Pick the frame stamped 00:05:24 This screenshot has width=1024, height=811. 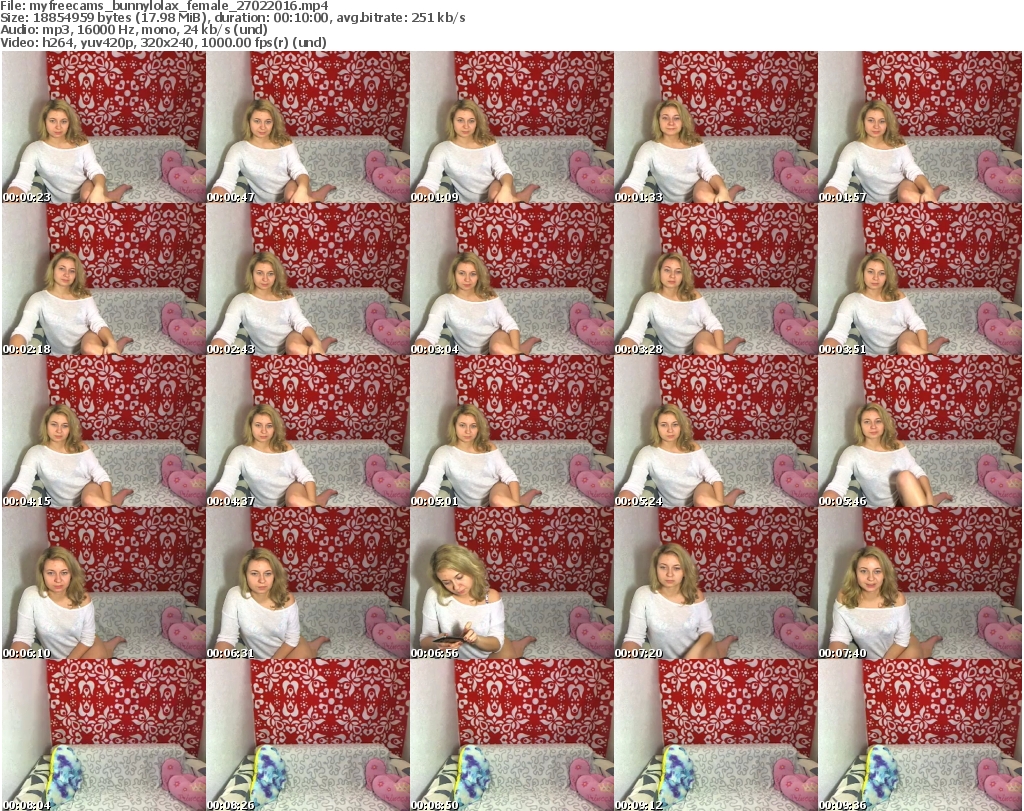pyautogui.click(x=716, y=432)
